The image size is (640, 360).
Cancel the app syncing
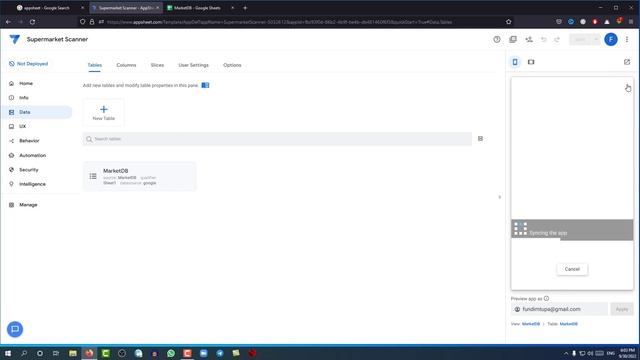572,269
